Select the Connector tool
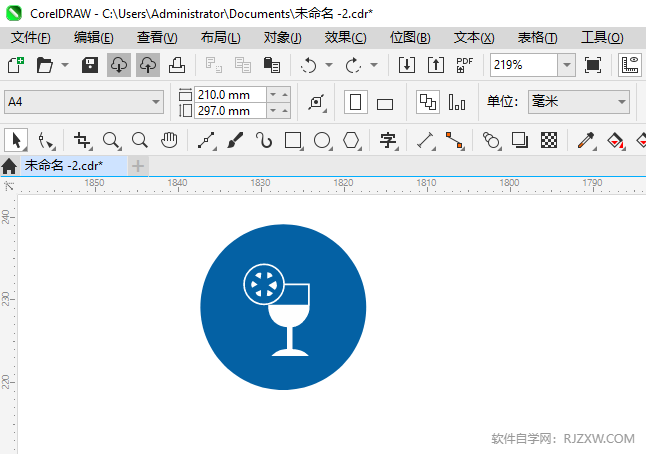The image size is (646, 454). [455, 140]
